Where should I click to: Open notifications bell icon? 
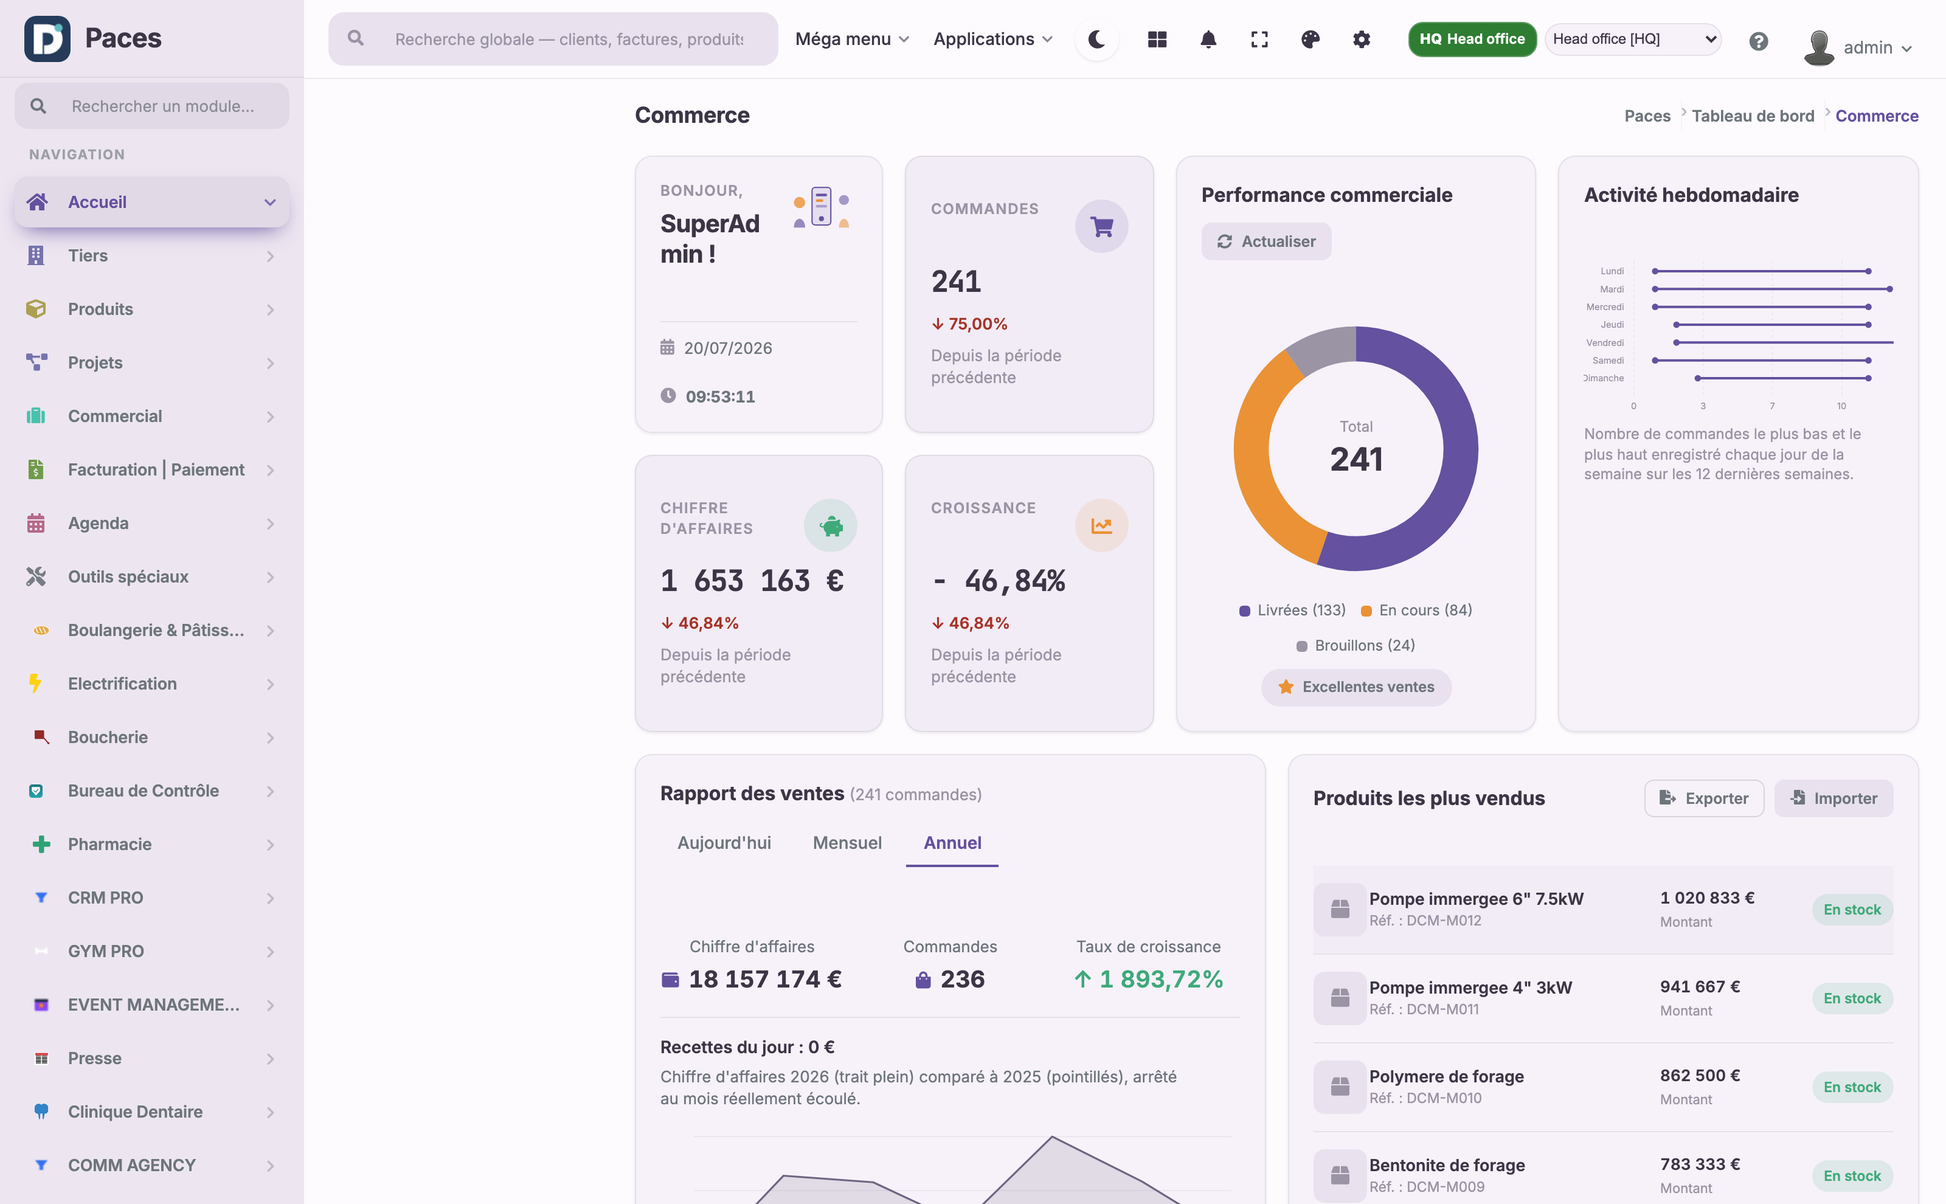click(1208, 39)
